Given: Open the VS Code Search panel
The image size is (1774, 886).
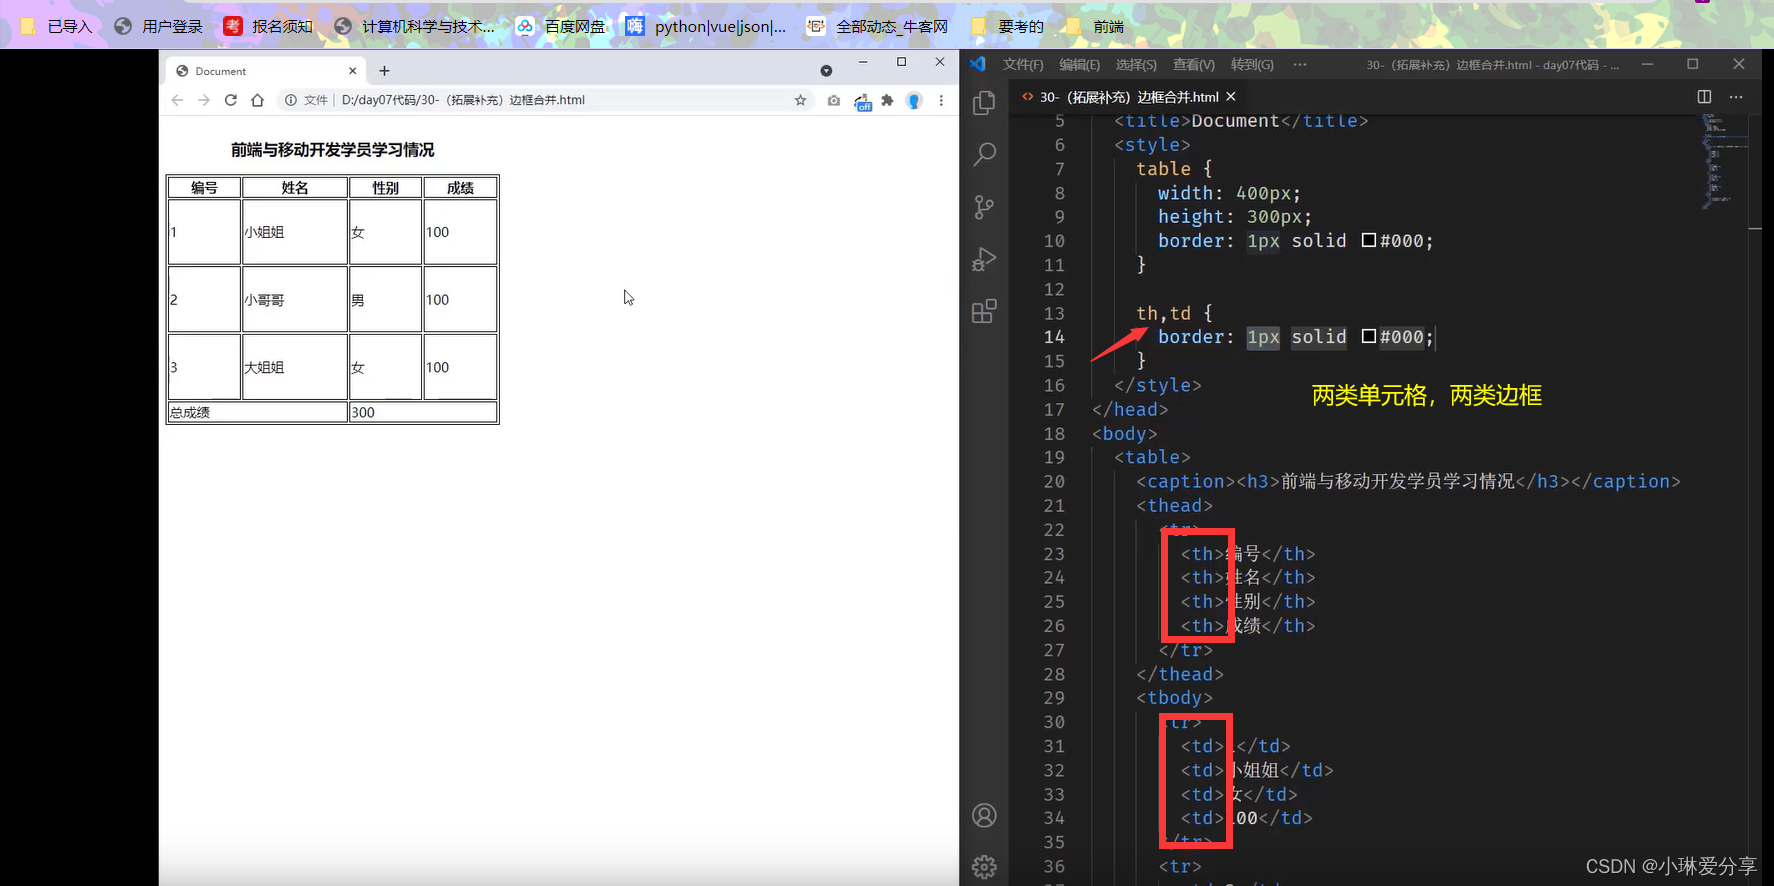Looking at the screenshot, I should [984, 154].
